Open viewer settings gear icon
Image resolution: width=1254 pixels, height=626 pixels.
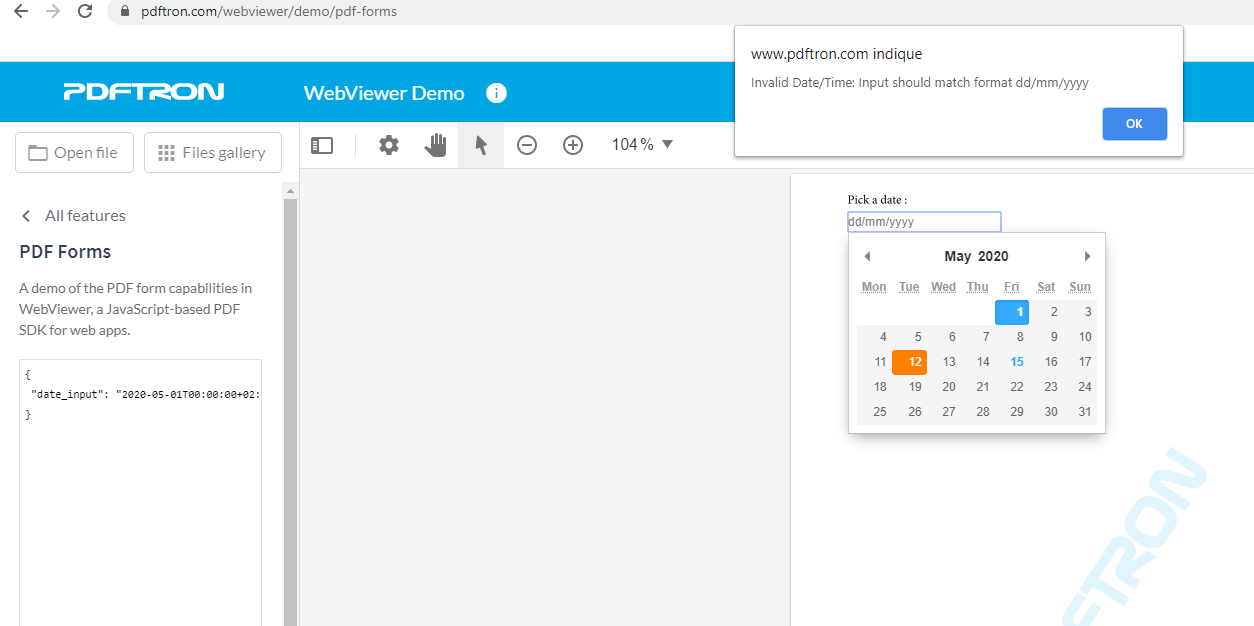click(389, 145)
